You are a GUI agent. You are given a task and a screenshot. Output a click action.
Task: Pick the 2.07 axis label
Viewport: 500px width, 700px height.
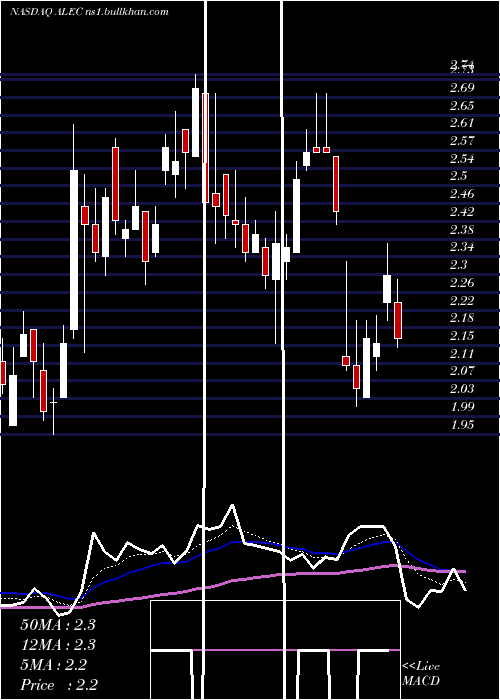(x=462, y=371)
